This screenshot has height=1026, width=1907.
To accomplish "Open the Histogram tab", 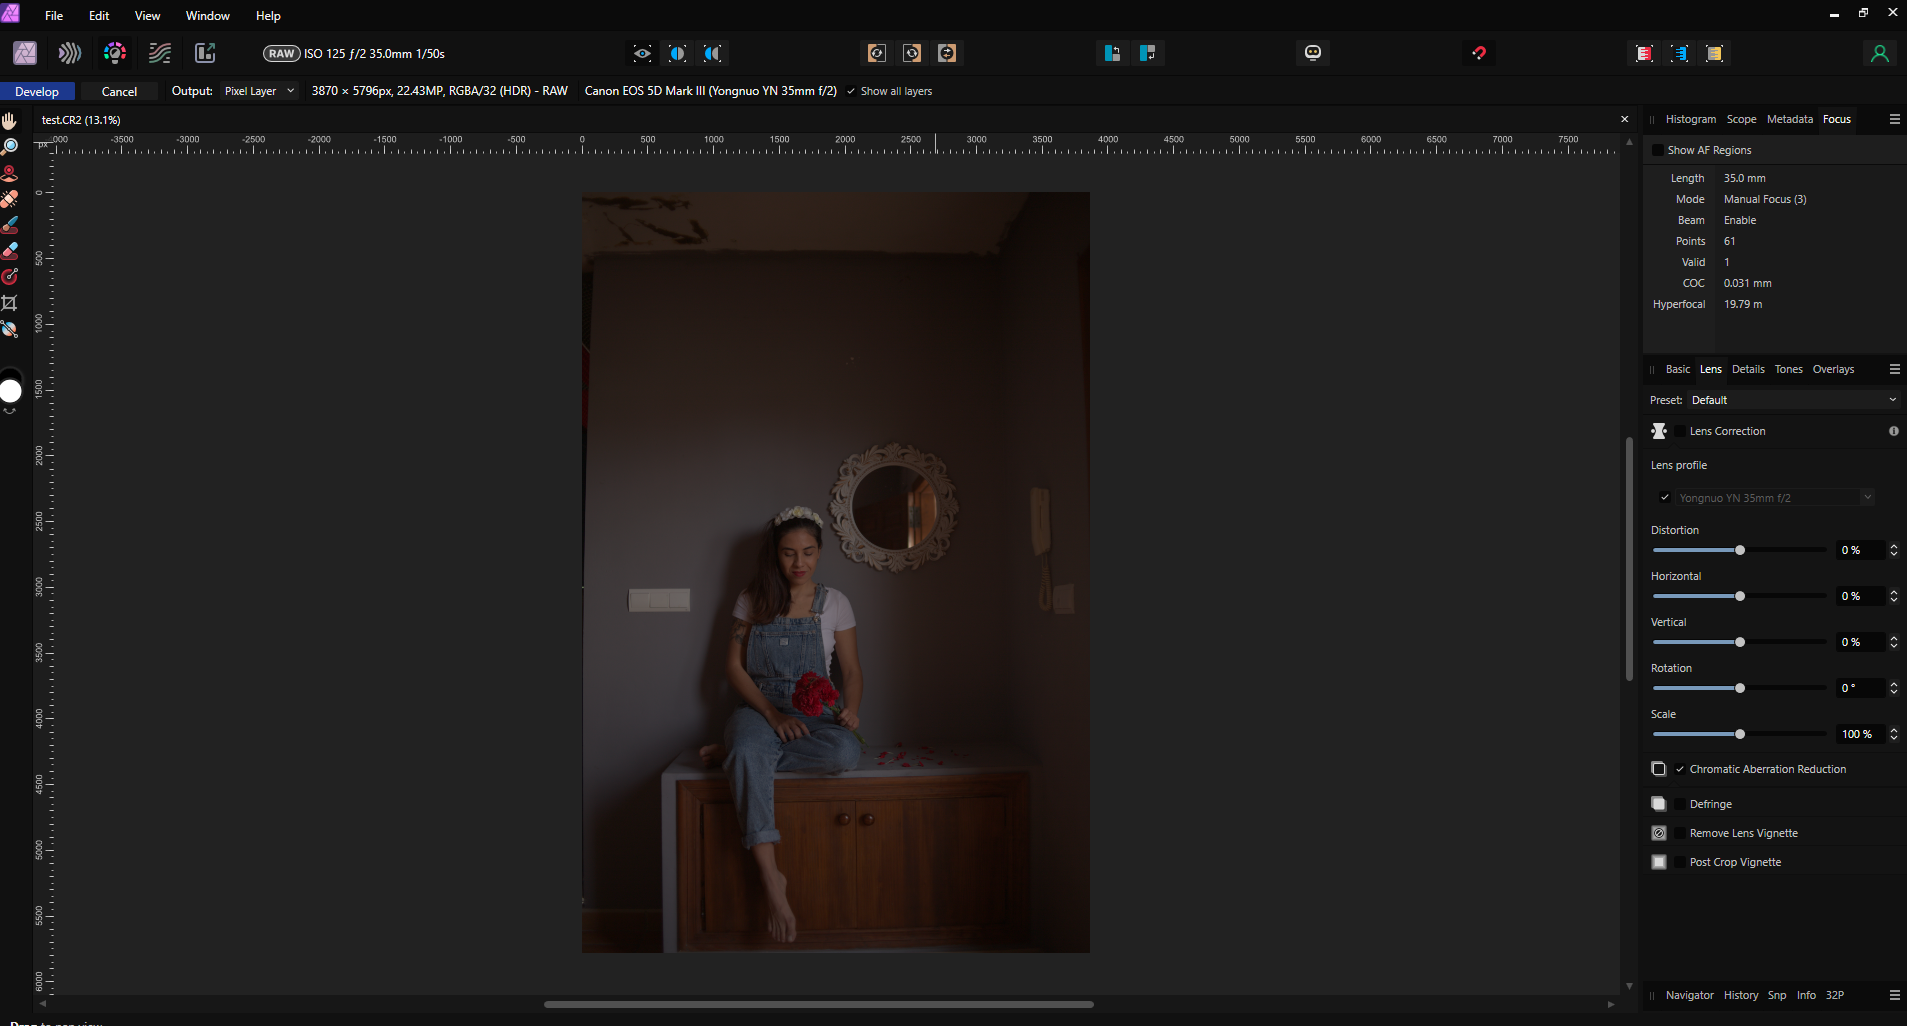I will [1690, 119].
